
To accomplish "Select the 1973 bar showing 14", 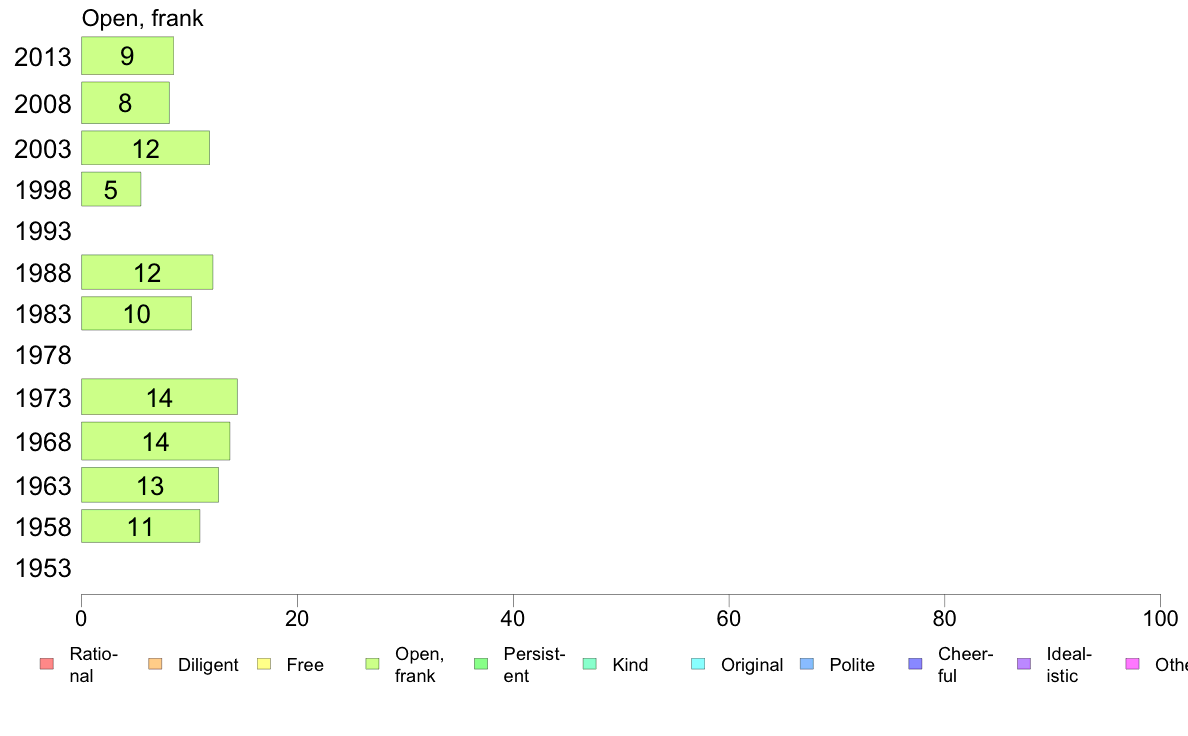I will coord(159,397).
